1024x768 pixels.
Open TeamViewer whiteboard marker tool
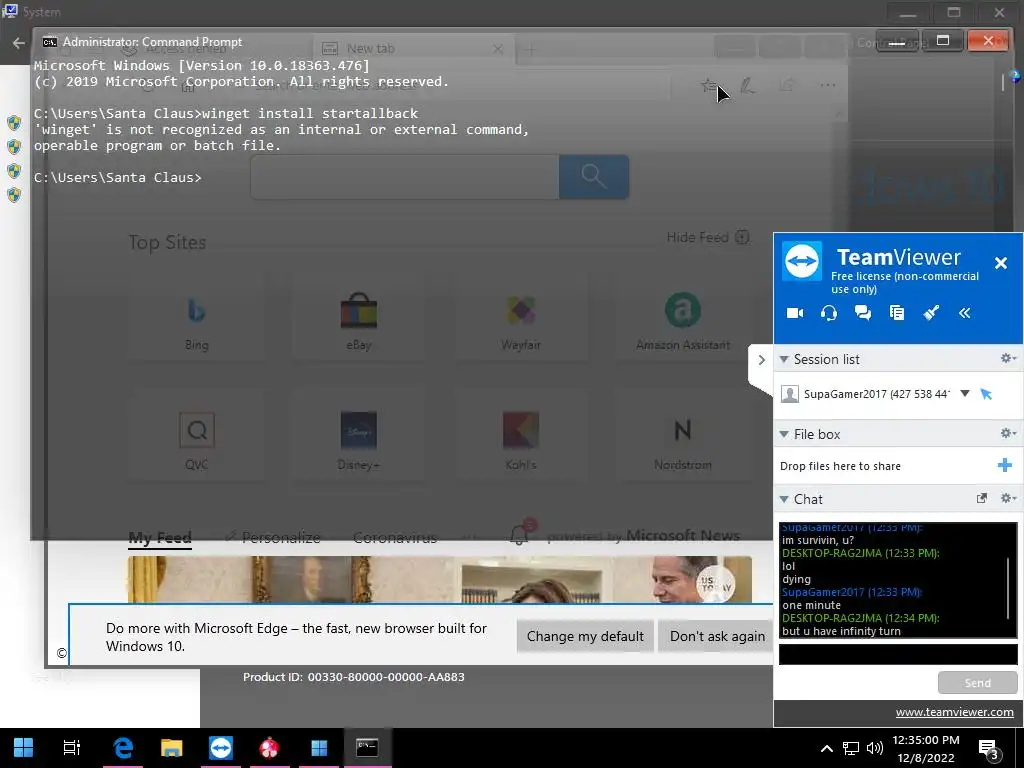(x=931, y=313)
